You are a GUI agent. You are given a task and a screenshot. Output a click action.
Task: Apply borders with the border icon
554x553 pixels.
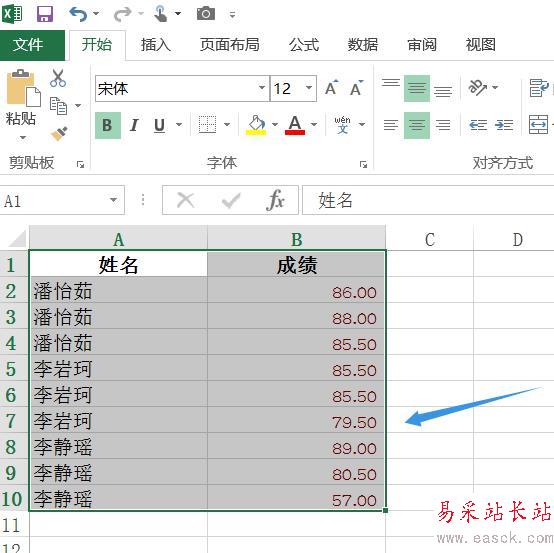click(208, 124)
